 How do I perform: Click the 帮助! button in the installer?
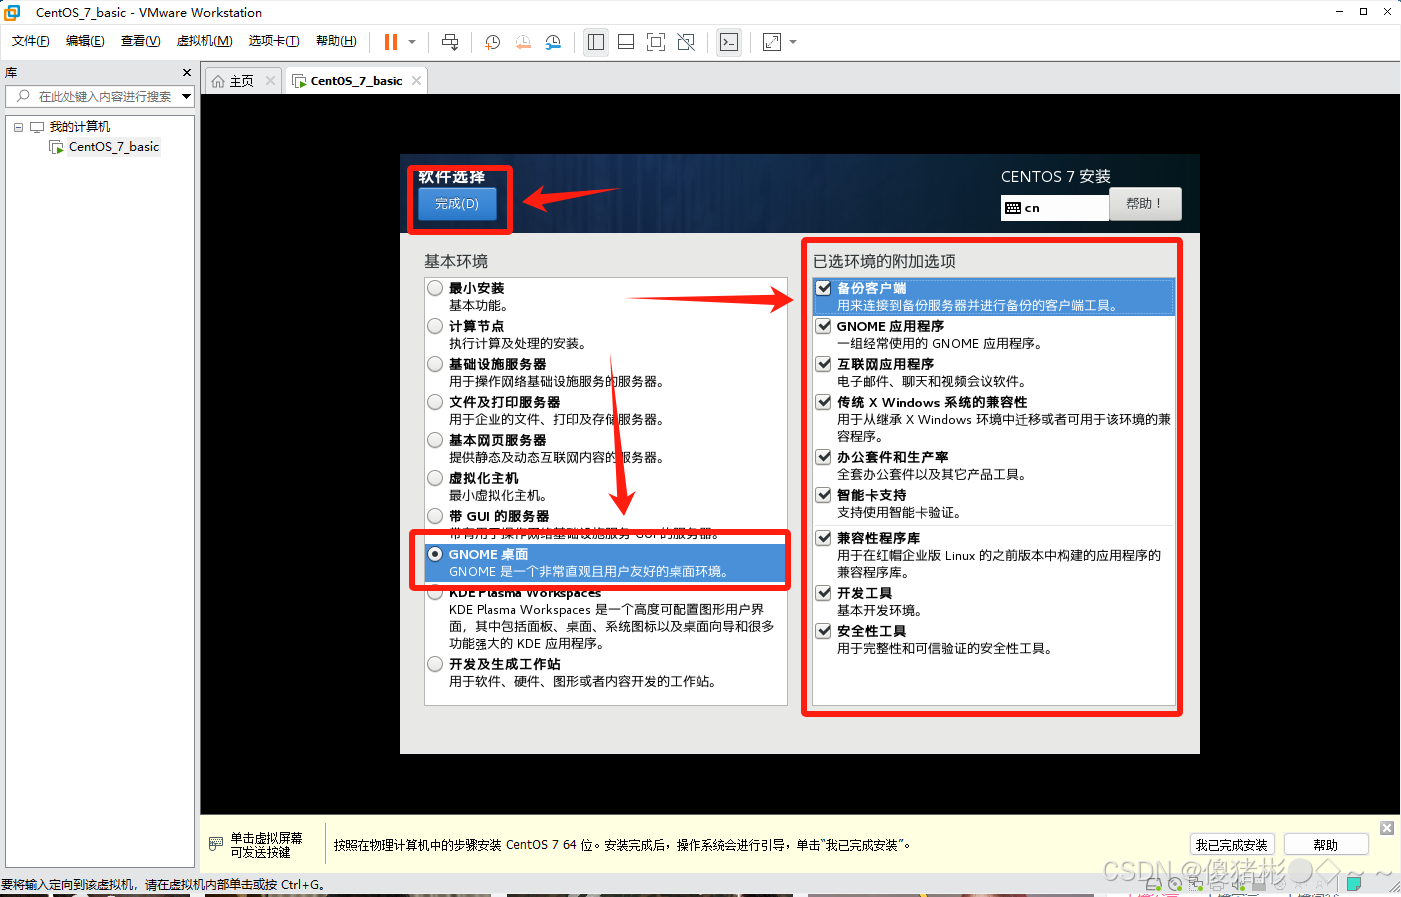tap(1144, 203)
